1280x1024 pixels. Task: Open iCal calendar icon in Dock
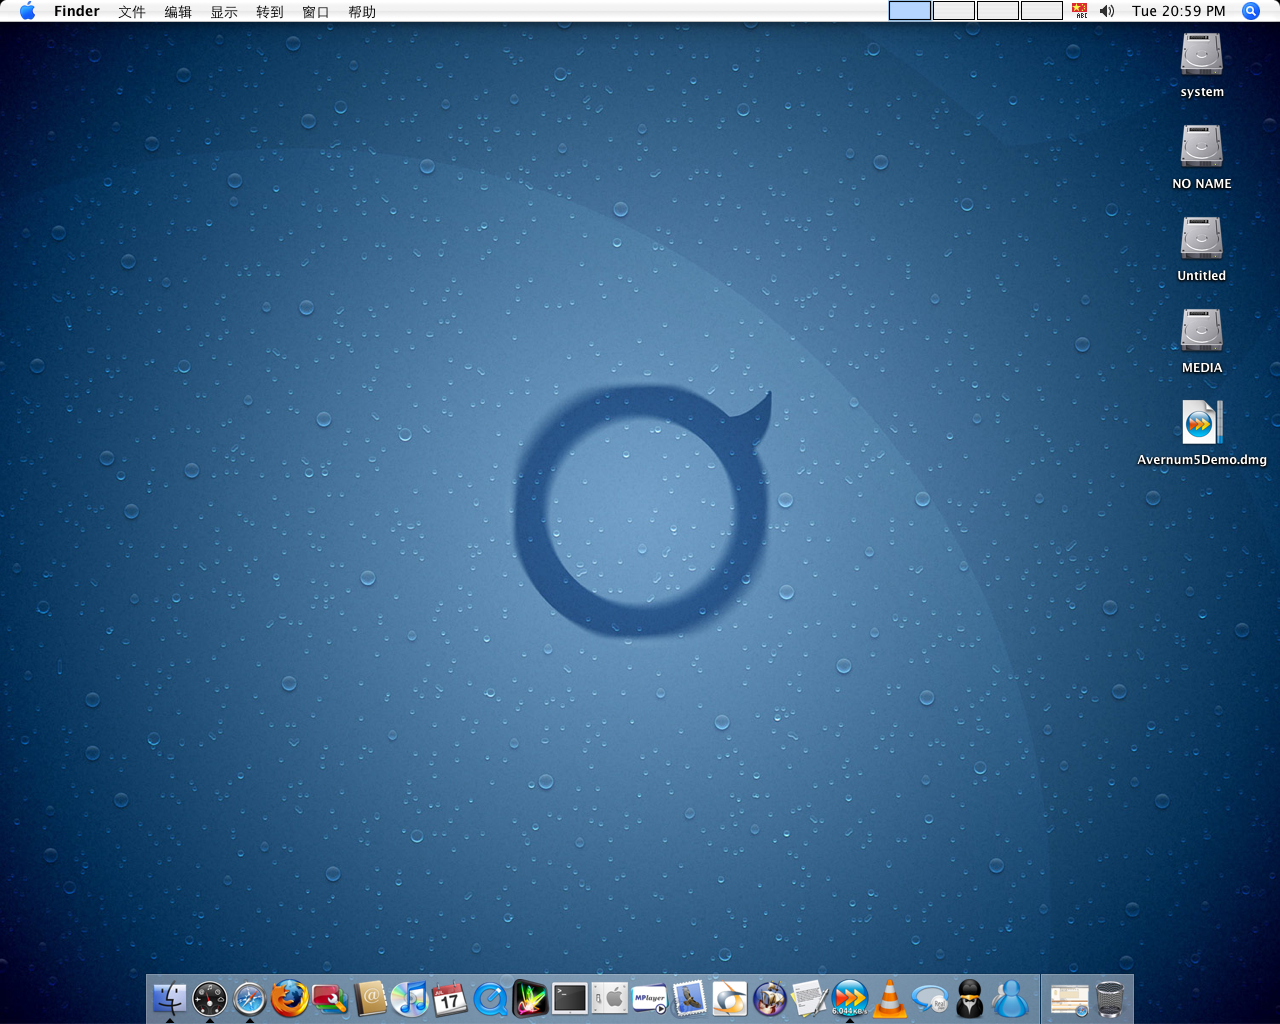(450, 998)
